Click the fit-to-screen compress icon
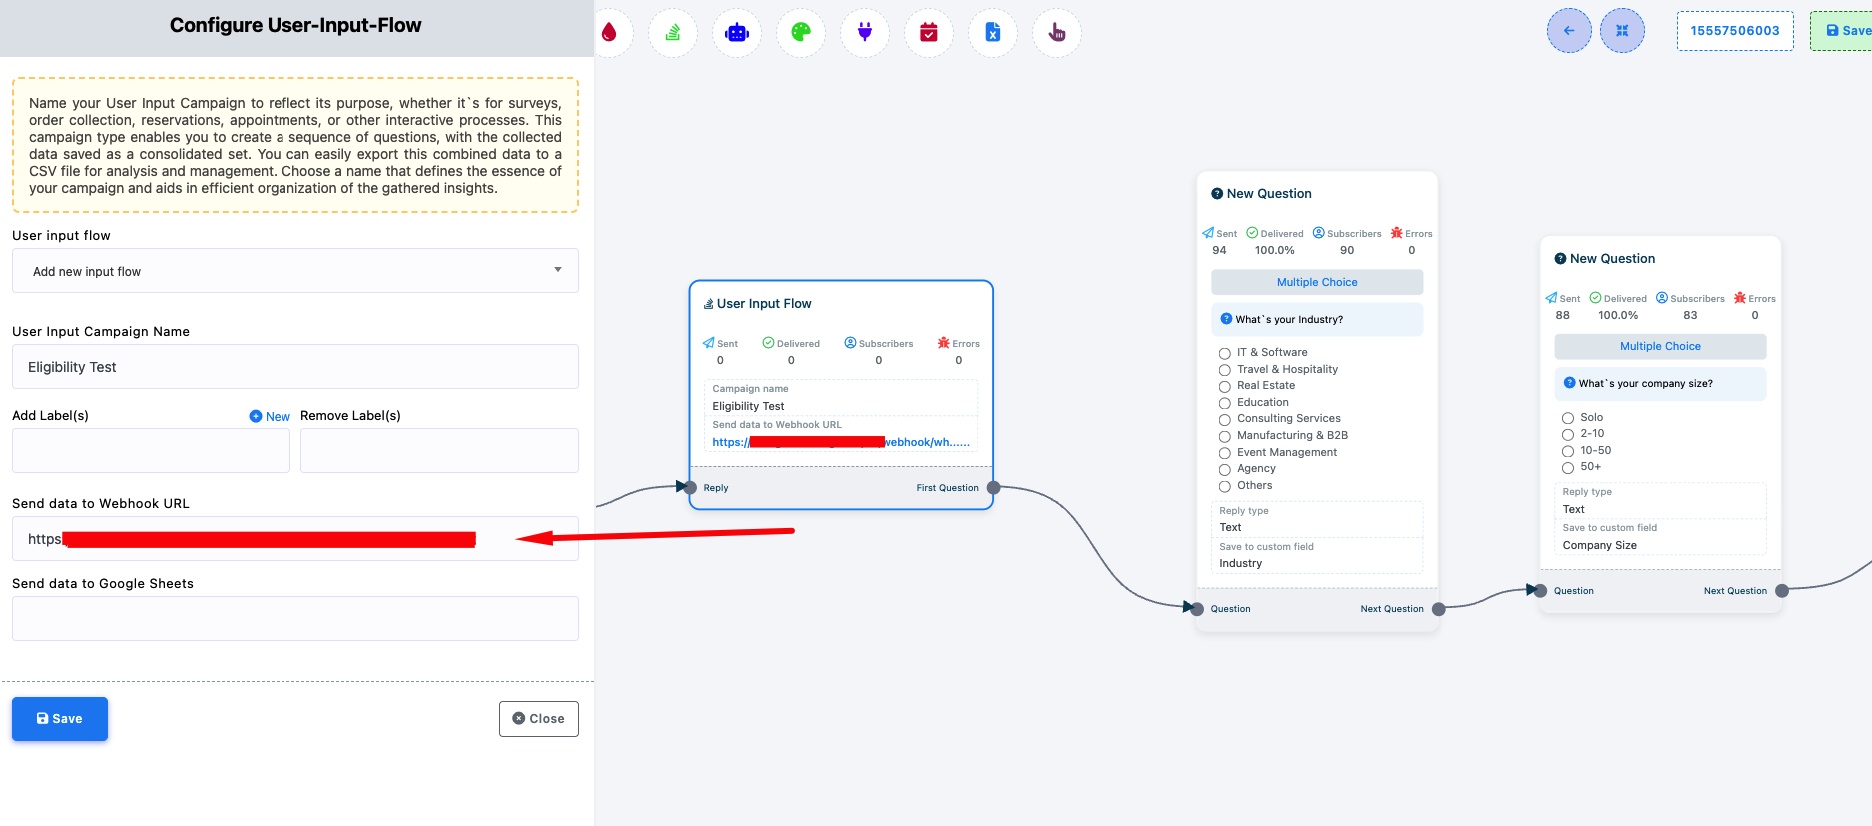Viewport: 1872px width, 826px height. tap(1622, 31)
